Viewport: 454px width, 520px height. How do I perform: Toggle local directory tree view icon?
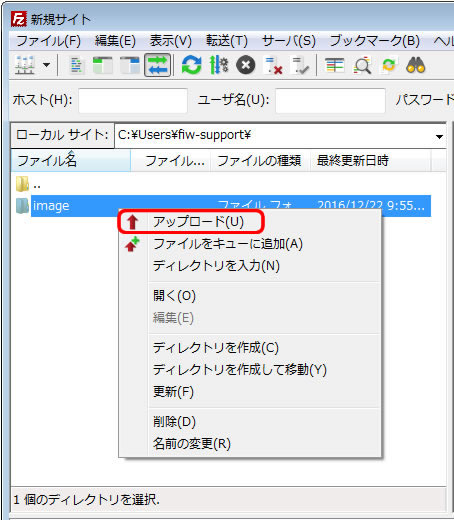pyautogui.click(x=102, y=65)
